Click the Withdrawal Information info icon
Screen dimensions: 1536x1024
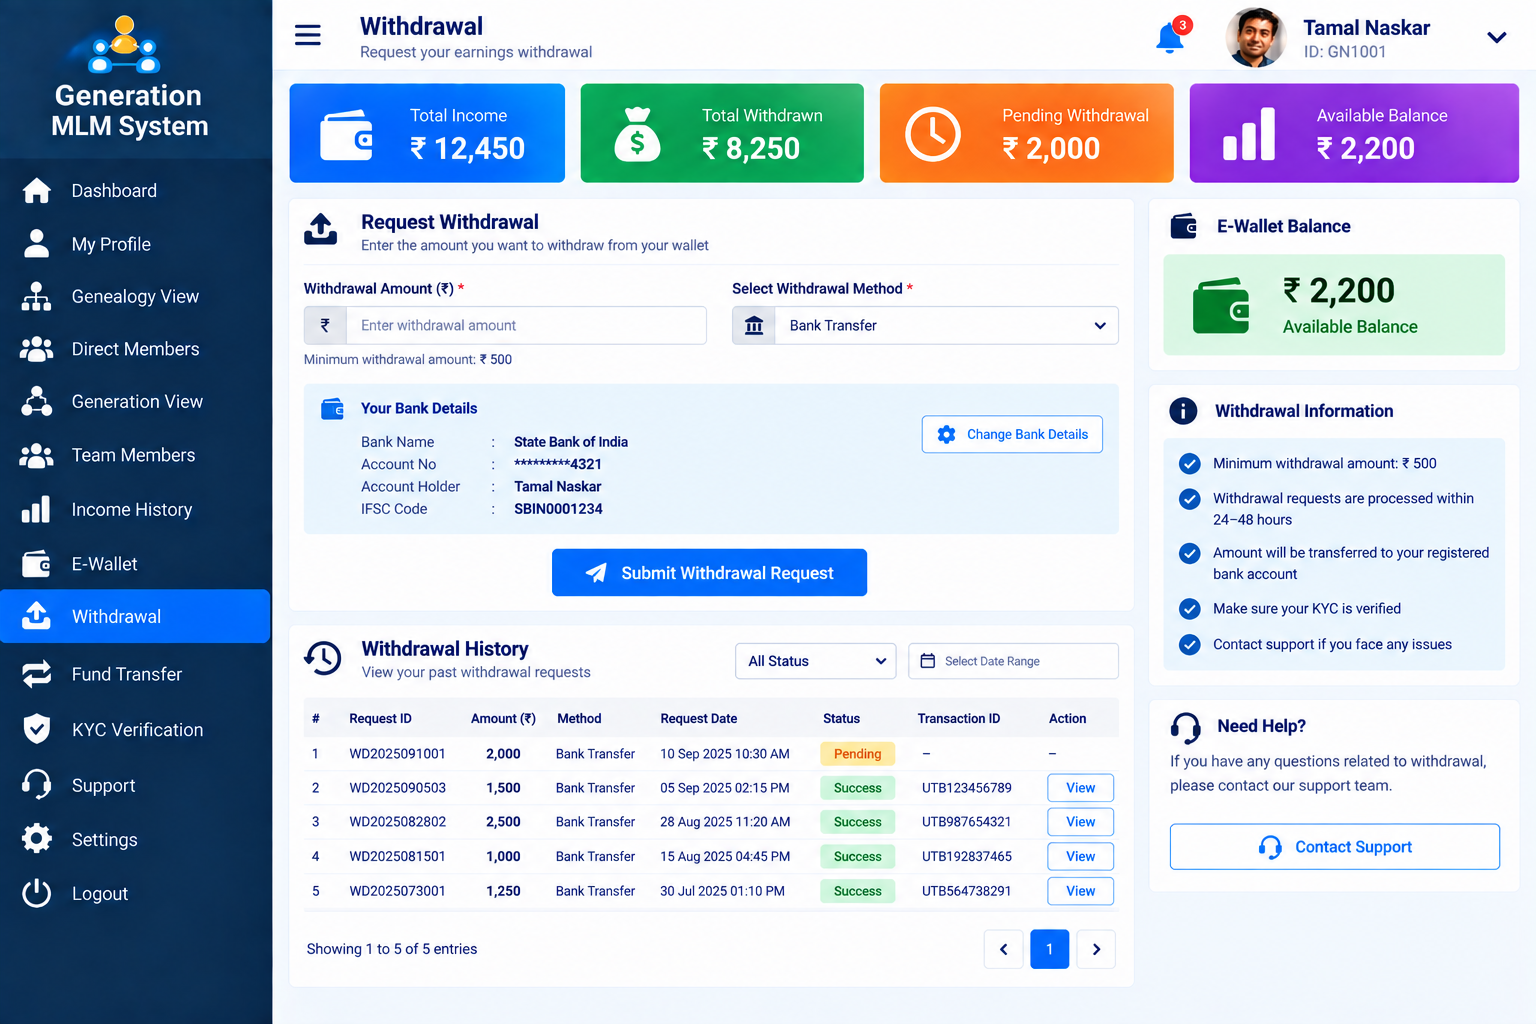coord(1183,411)
